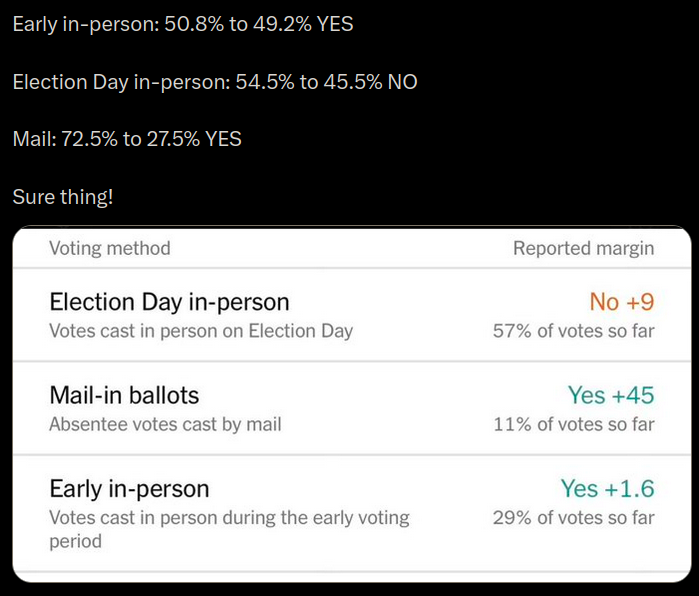Click the '57% of votes so far' label
Screen dimensions: 699x596
[x=573, y=331]
